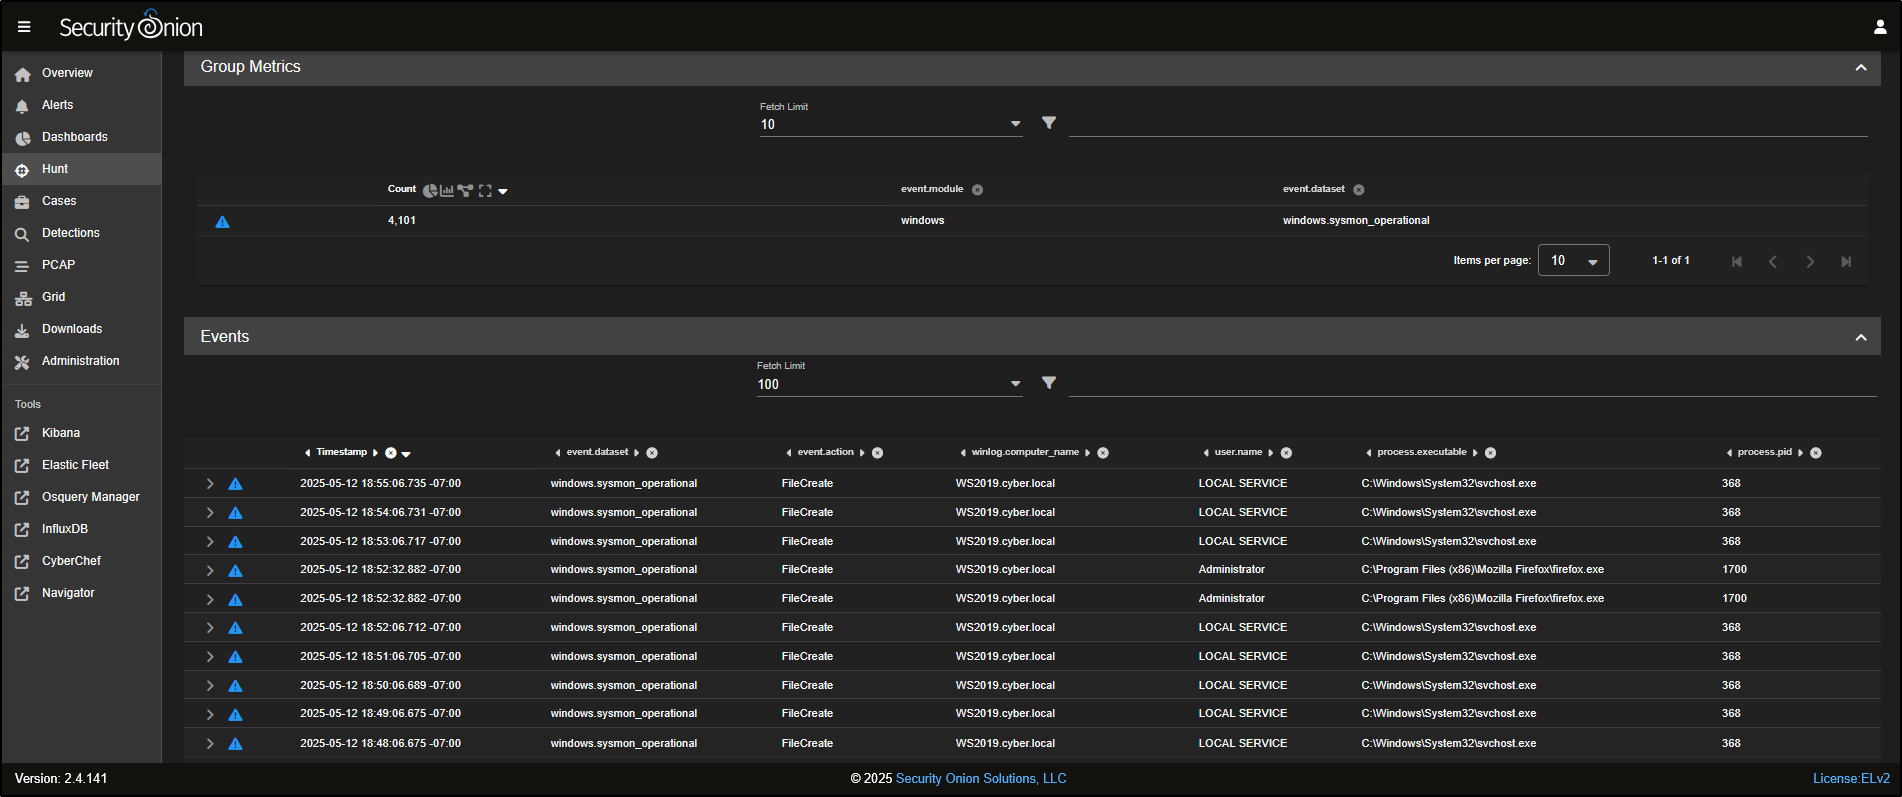This screenshot has height=797, width=1902.
Task: Collapse the Group Metrics panel
Action: (x=1860, y=67)
